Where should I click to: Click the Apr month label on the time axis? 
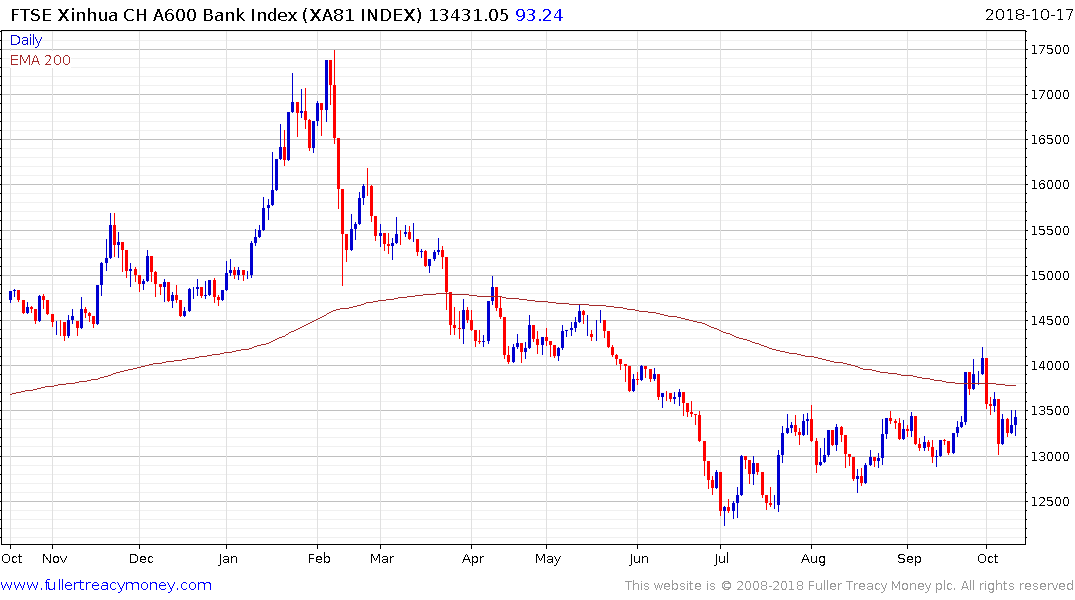pyautogui.click(x=472, y=558)
